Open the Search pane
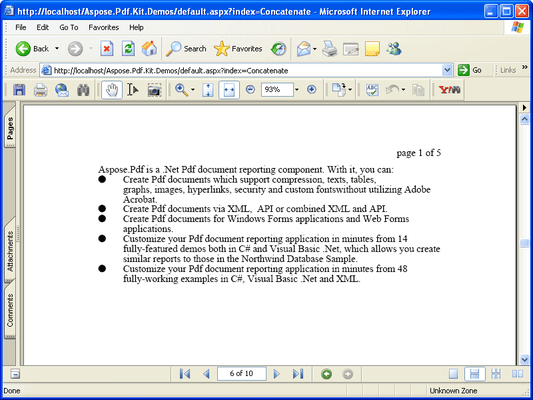This screenshot has height=400, width=533. coord(186,49)
